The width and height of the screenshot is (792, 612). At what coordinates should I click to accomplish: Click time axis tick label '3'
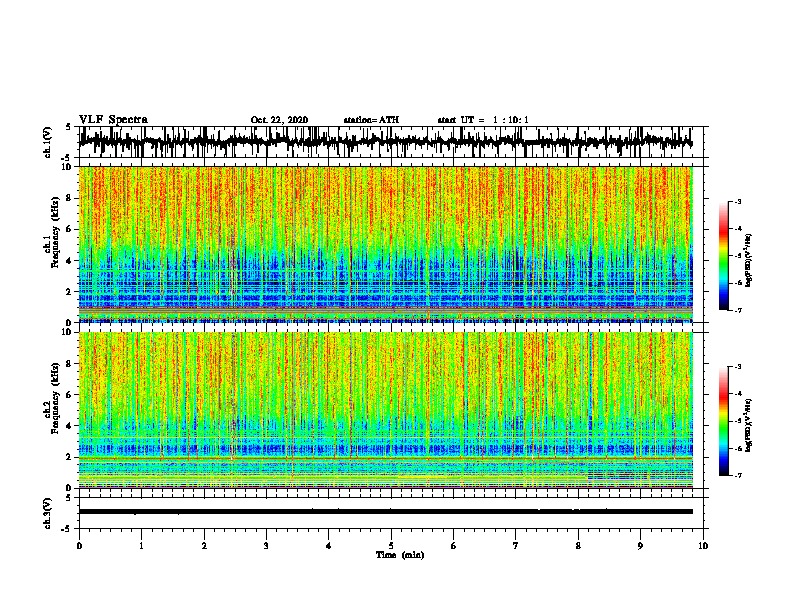coord(267,546)
